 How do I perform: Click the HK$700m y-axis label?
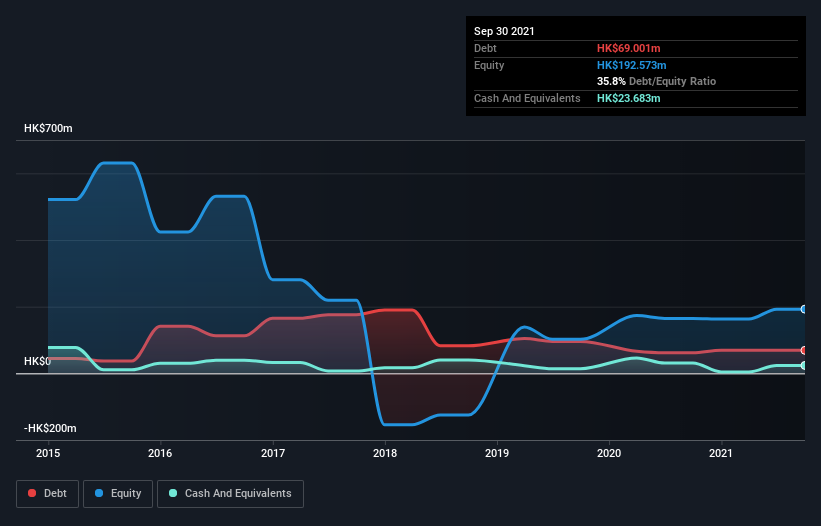click(48, 128)
